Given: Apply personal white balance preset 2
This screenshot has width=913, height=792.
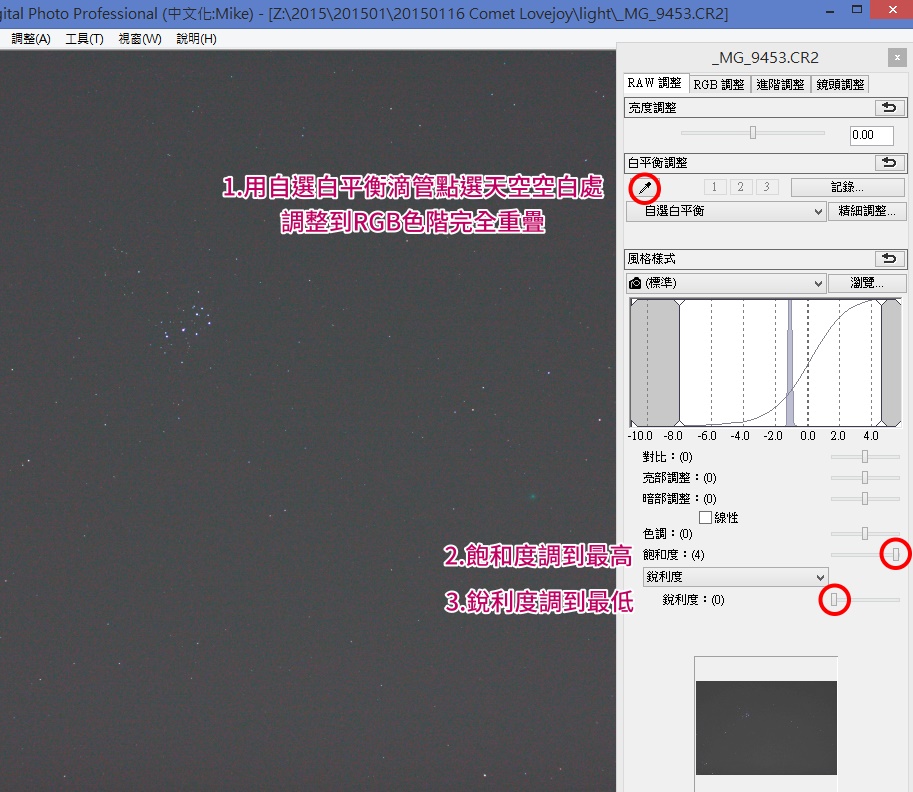Looking at the screenshot, I should pyautogui.click(x=741, y=187).
